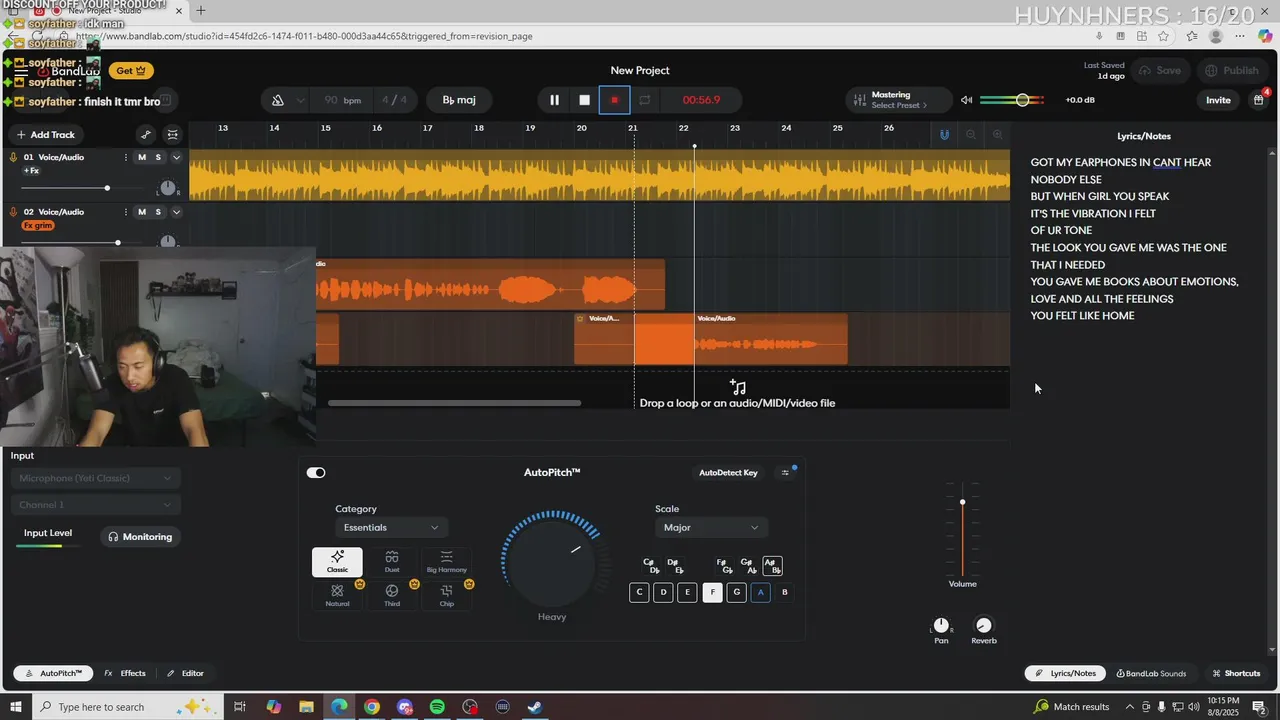The image size is (1280, 720).
Task: Toggle the AutoPitch on/off switch
Action: click(x=316, y=473)
